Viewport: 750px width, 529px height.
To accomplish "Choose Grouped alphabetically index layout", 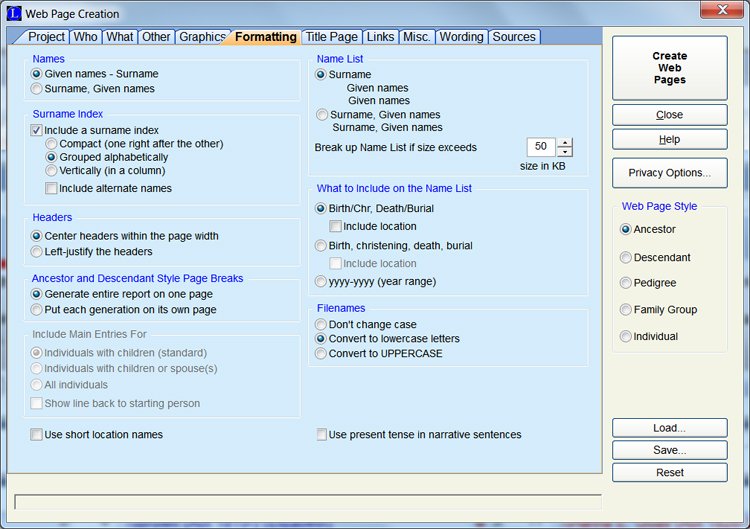I will click(107, 157).
